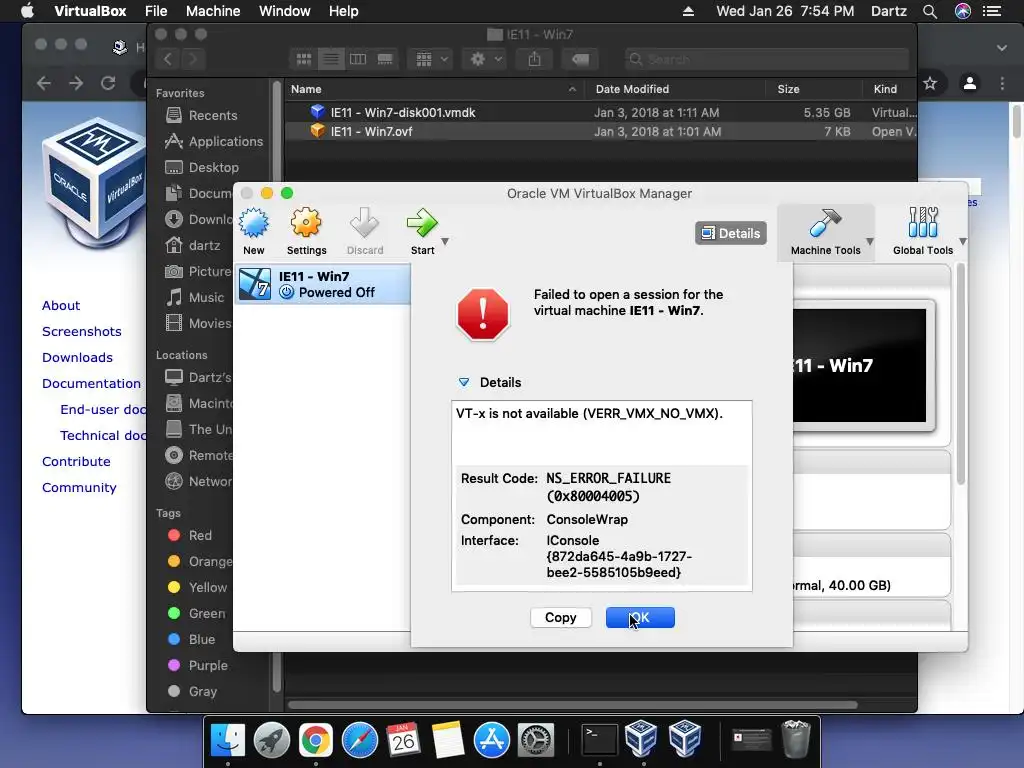
Task: Open the Community link on VirtualBox webpage
Action: click(79, 488)
